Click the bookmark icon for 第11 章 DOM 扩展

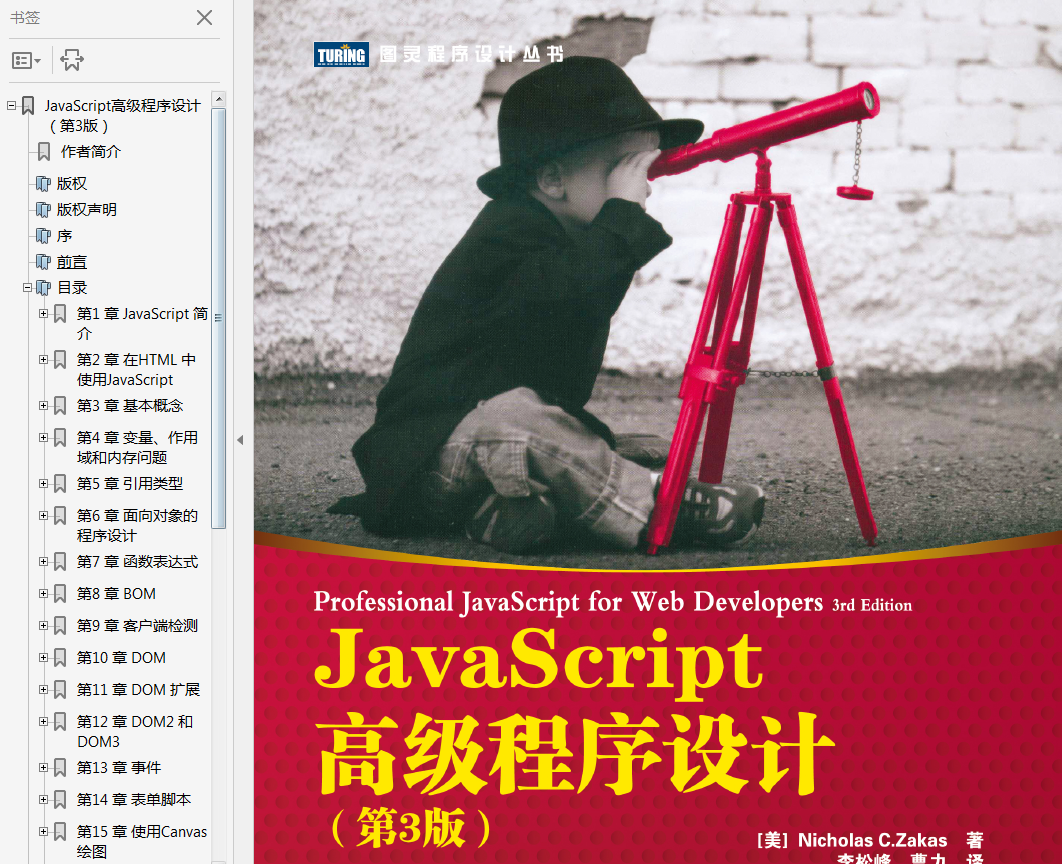pos(60,689)
